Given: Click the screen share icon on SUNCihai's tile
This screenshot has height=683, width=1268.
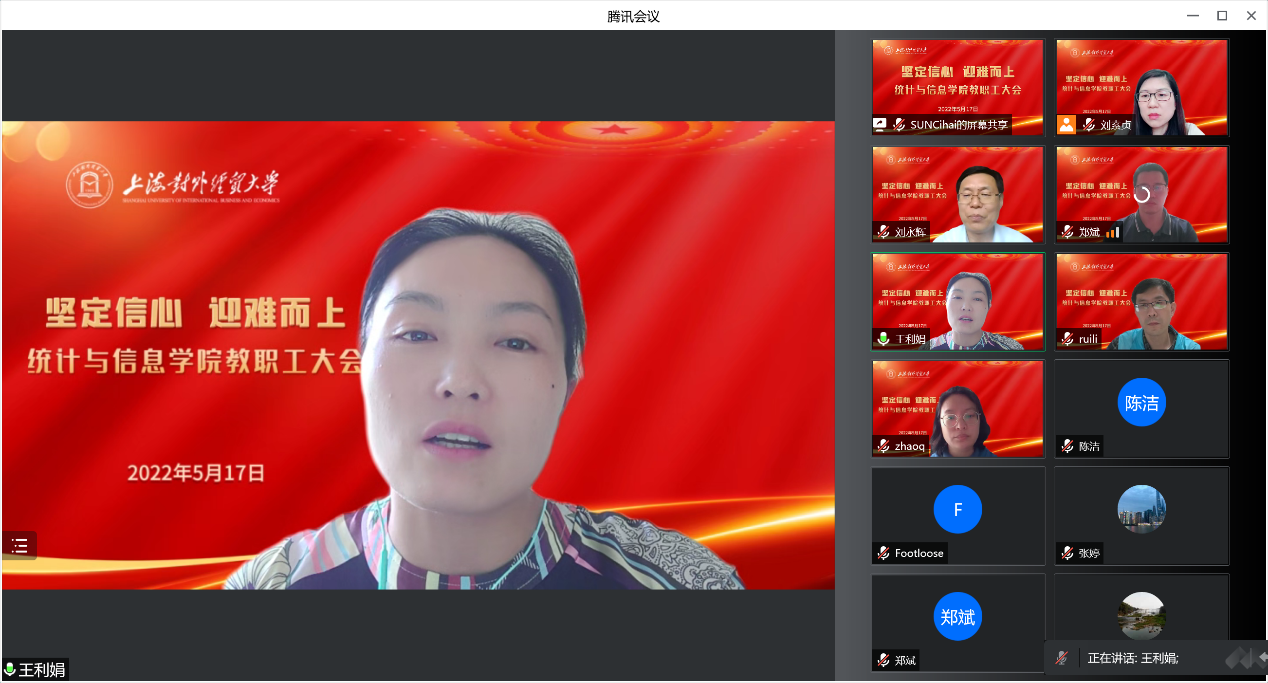Looking at the screenshot, I should 881,125.
